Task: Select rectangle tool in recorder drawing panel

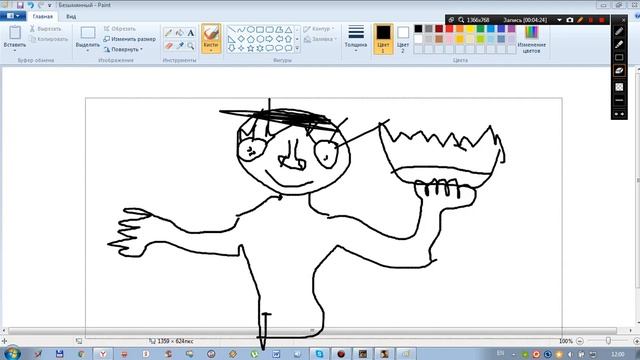Action: pos(619,58)
